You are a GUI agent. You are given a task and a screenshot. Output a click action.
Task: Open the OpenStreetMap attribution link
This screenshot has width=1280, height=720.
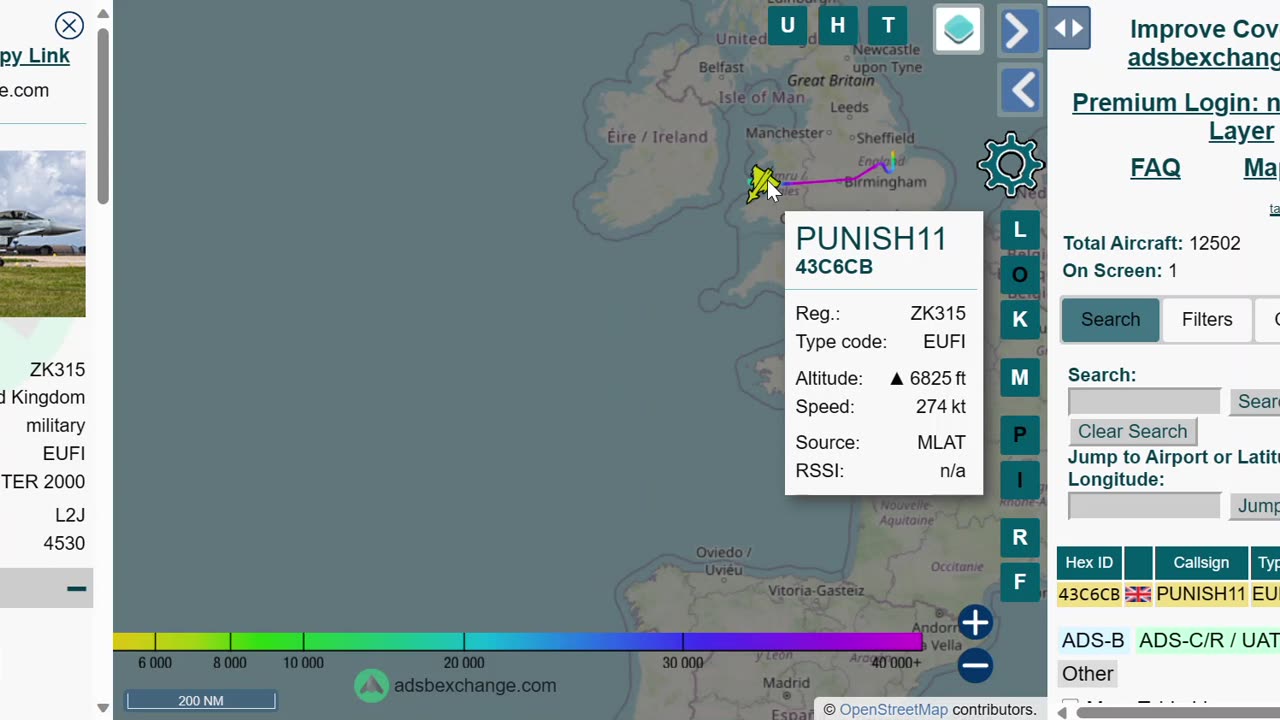[x=893, y=710]
